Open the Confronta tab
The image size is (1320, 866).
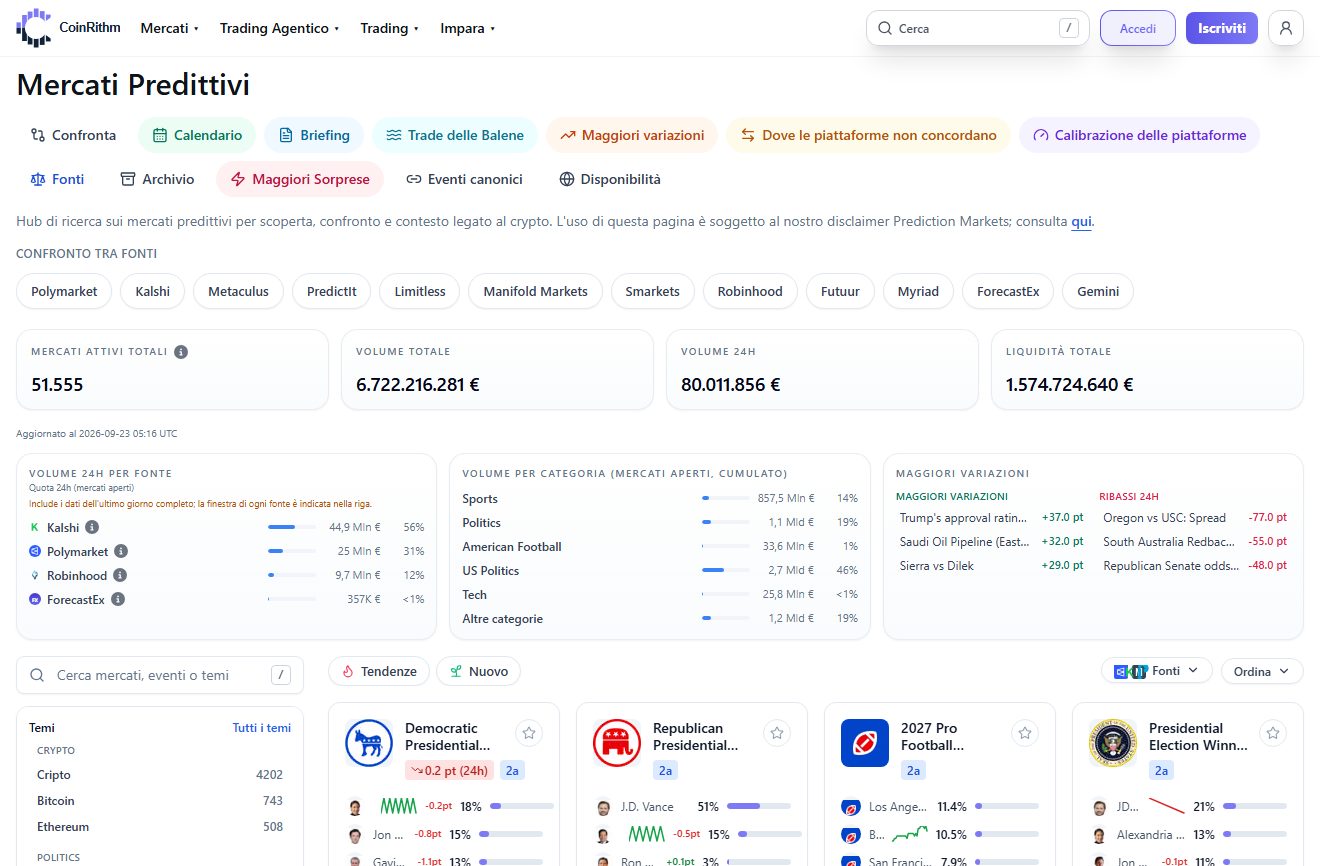tap(73, 135)
